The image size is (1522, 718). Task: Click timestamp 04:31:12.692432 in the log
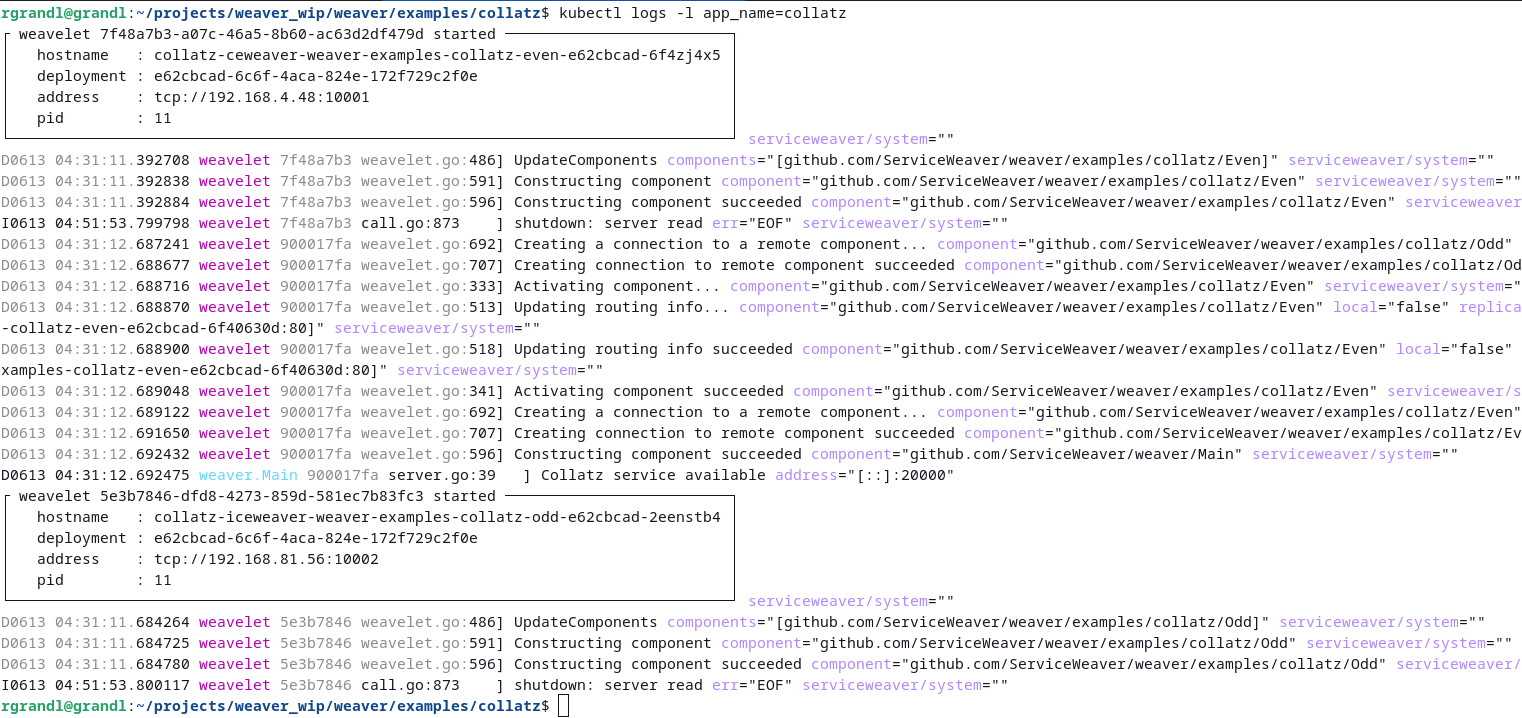[122, 454]
